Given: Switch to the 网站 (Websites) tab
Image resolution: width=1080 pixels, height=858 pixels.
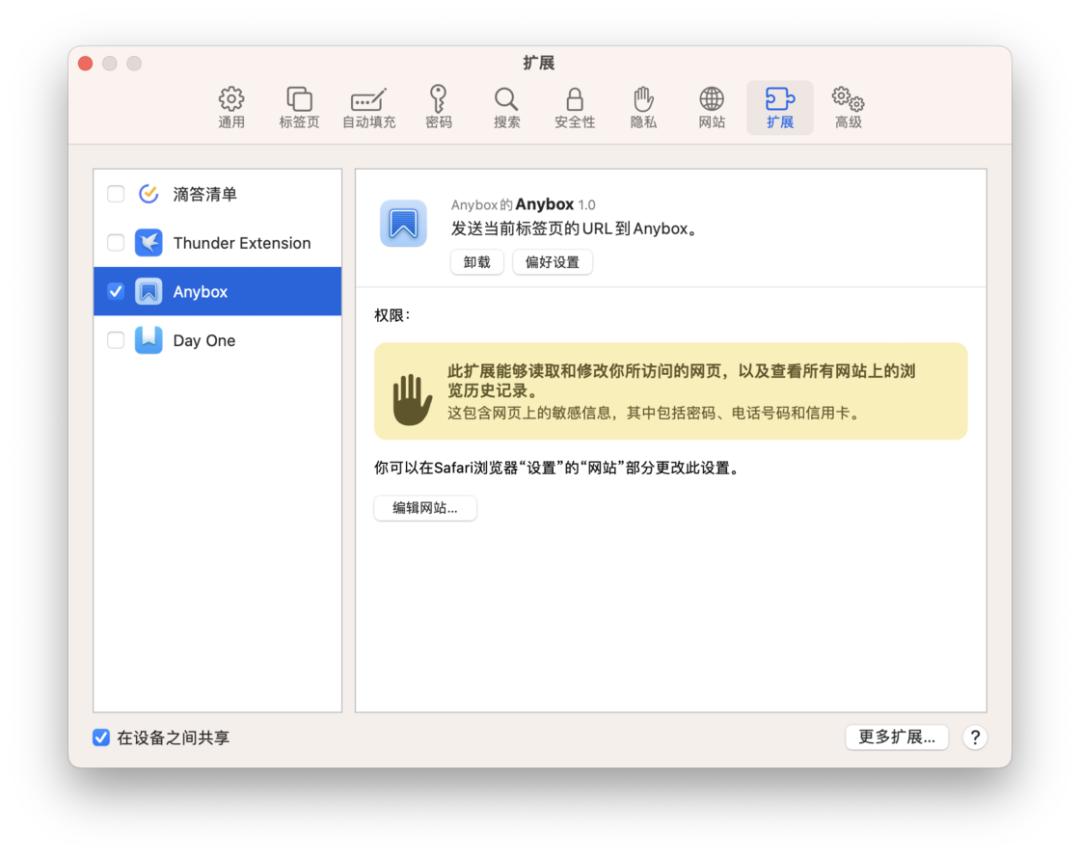Looking at the screenshot, I should click(712, 107).
